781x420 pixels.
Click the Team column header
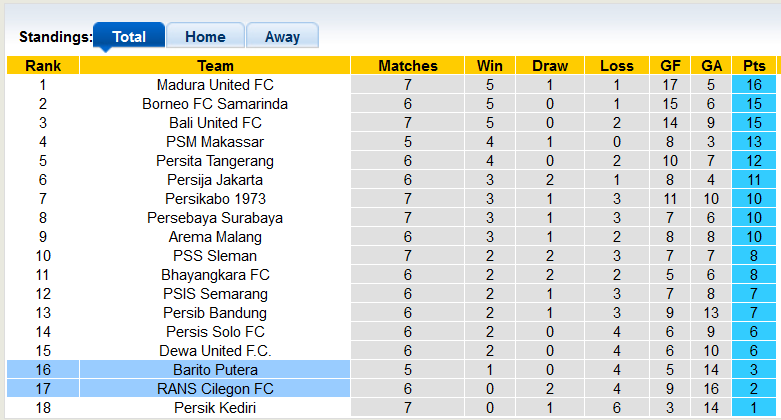[x=215, y=66]
